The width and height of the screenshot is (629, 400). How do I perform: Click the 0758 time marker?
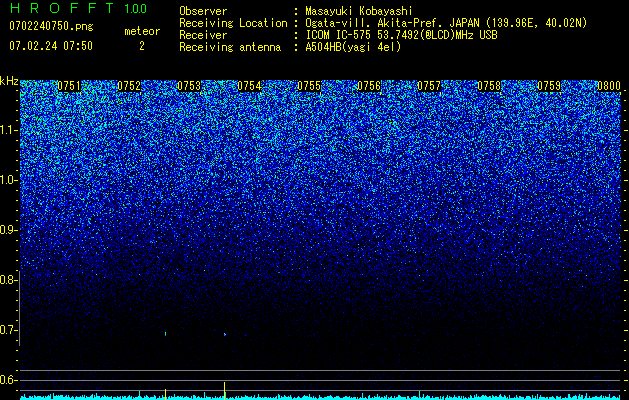[489, 86]
